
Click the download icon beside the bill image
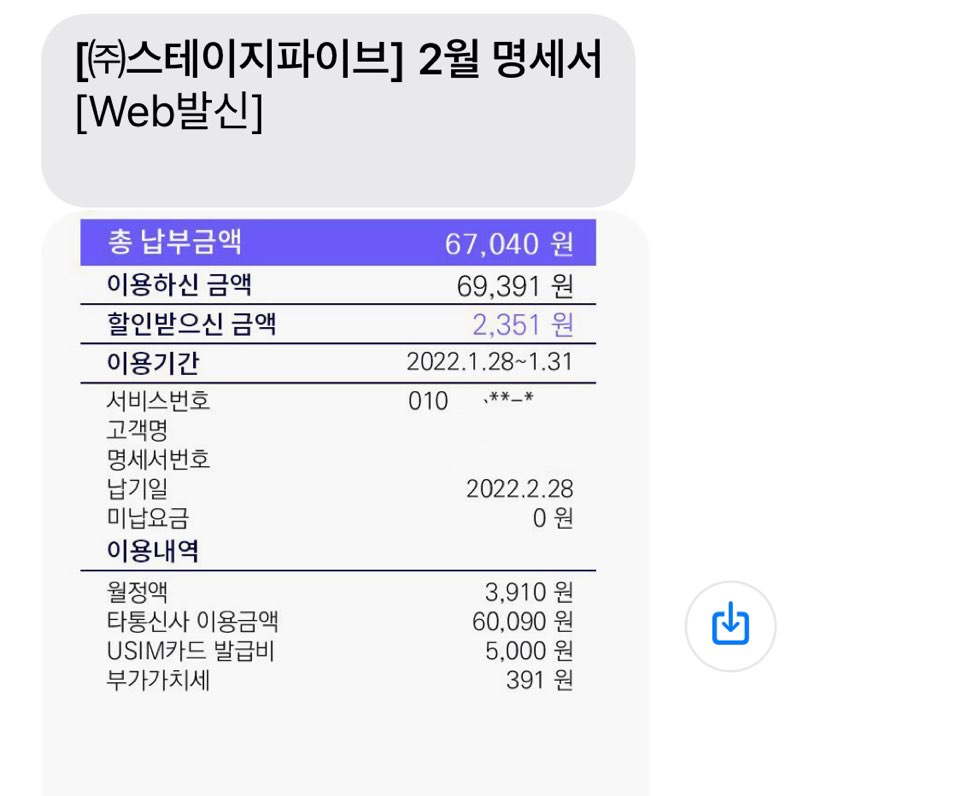pos(729,625)
